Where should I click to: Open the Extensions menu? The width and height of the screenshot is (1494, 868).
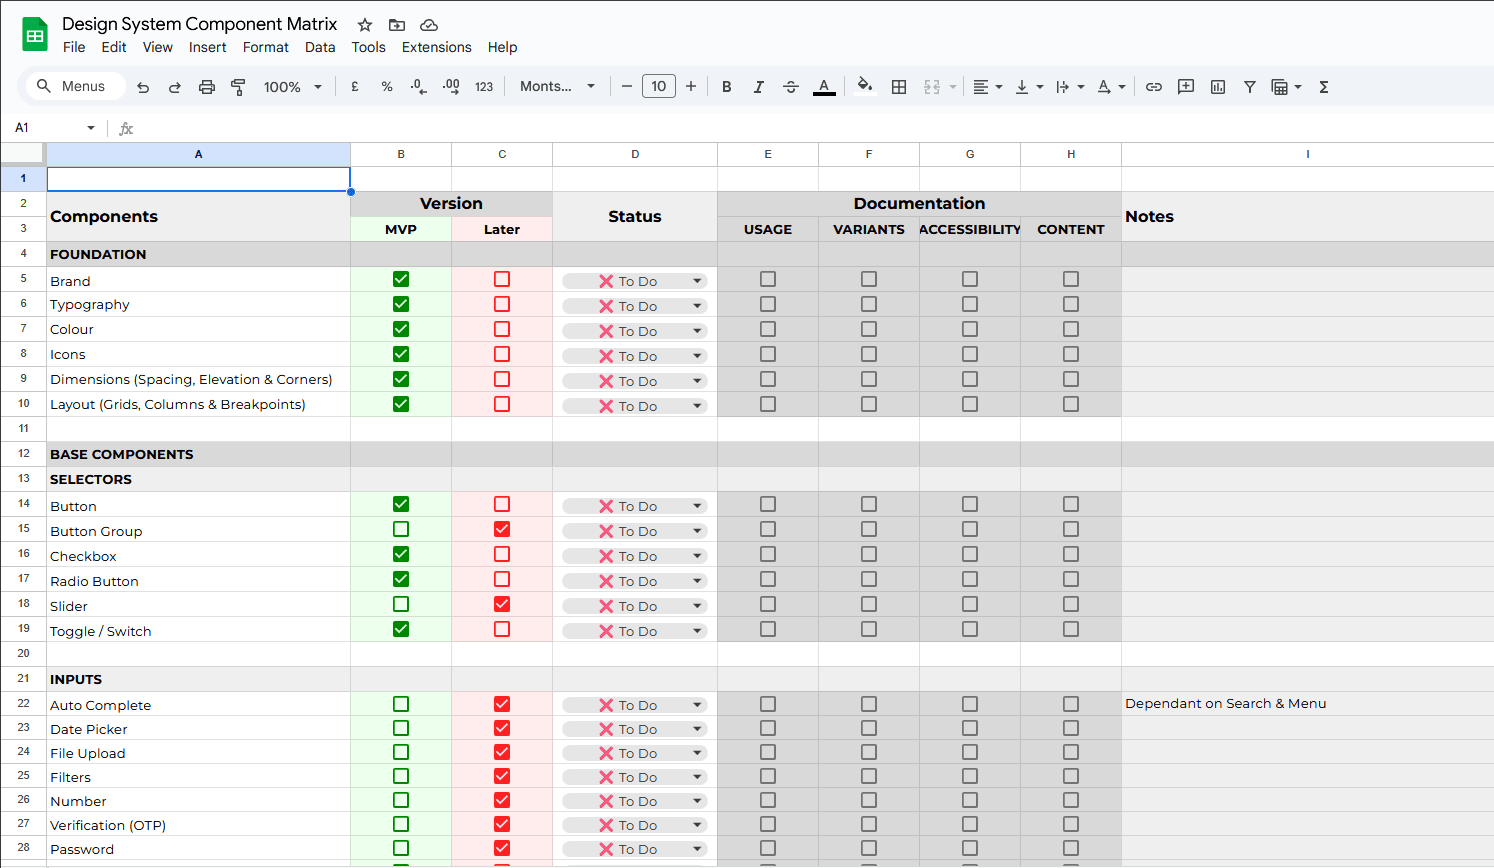(437, 47)
